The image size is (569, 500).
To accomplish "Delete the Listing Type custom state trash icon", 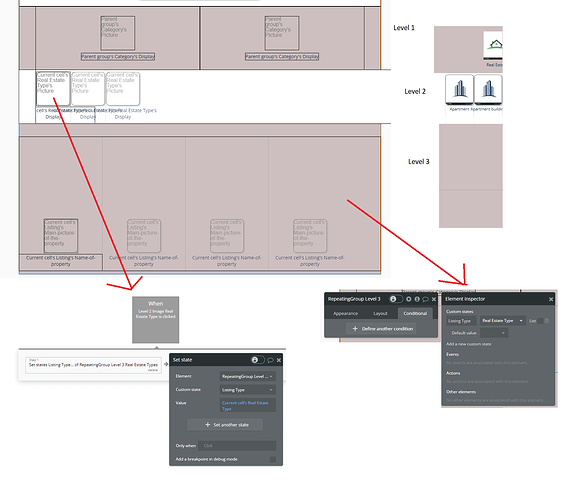I will tap(547, 321).
